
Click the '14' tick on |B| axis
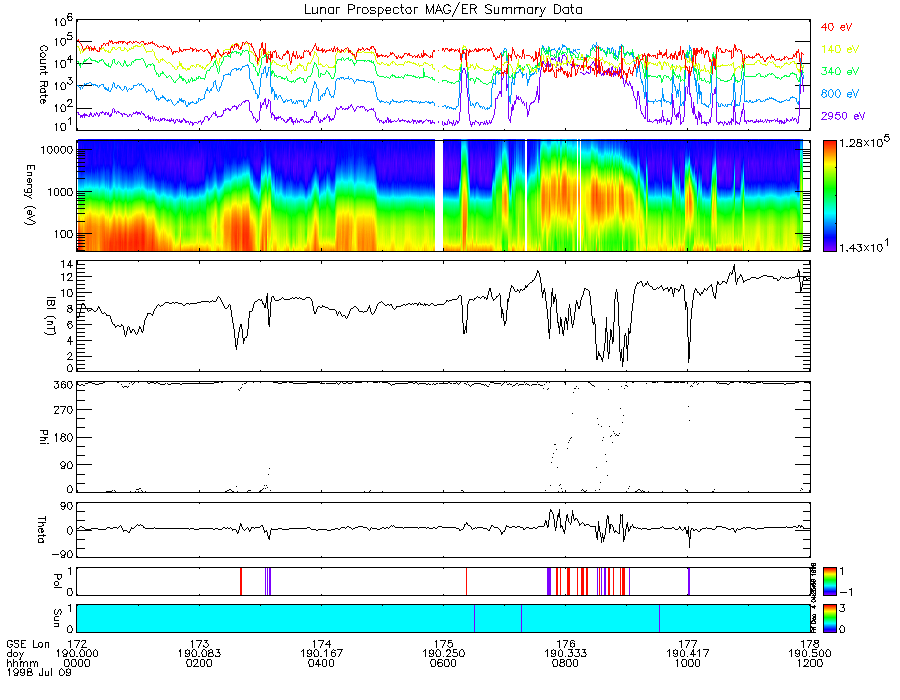67,265
